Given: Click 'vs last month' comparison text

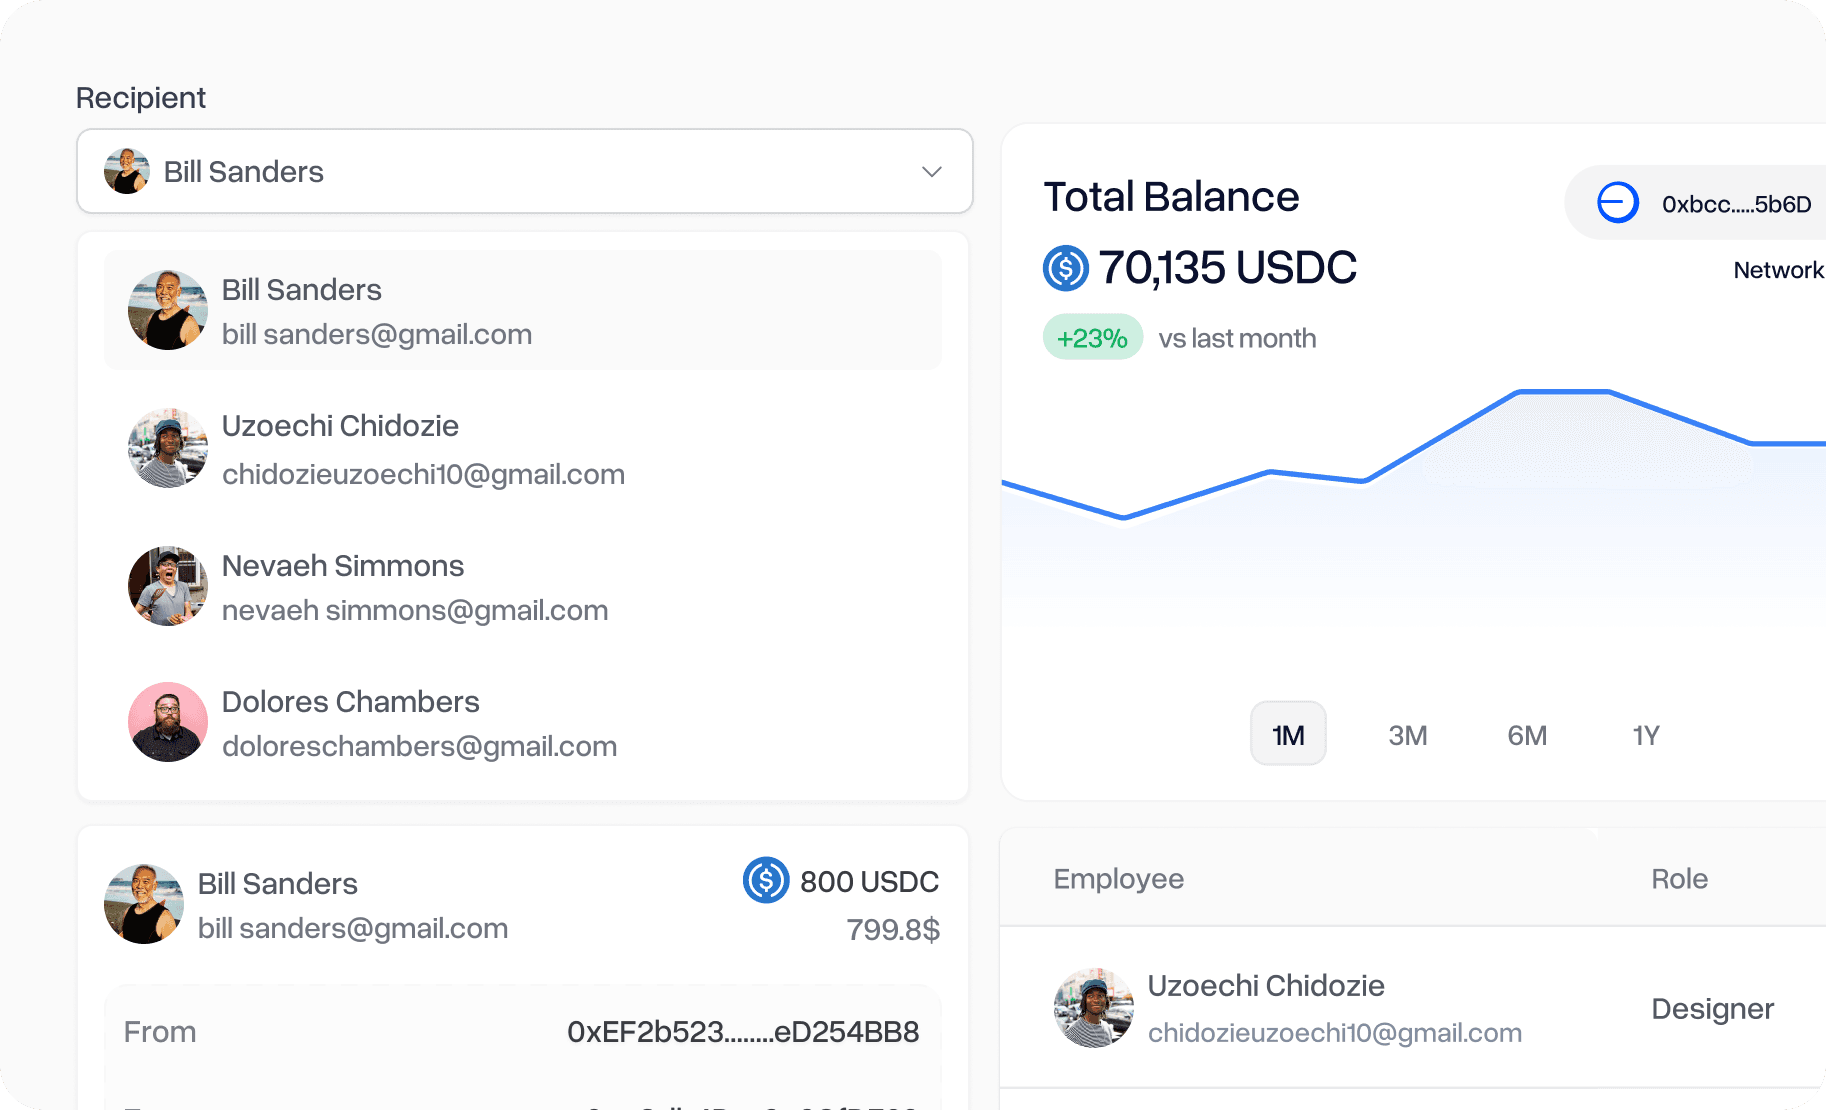Looking at the screenshot, I should point(1237,339).
